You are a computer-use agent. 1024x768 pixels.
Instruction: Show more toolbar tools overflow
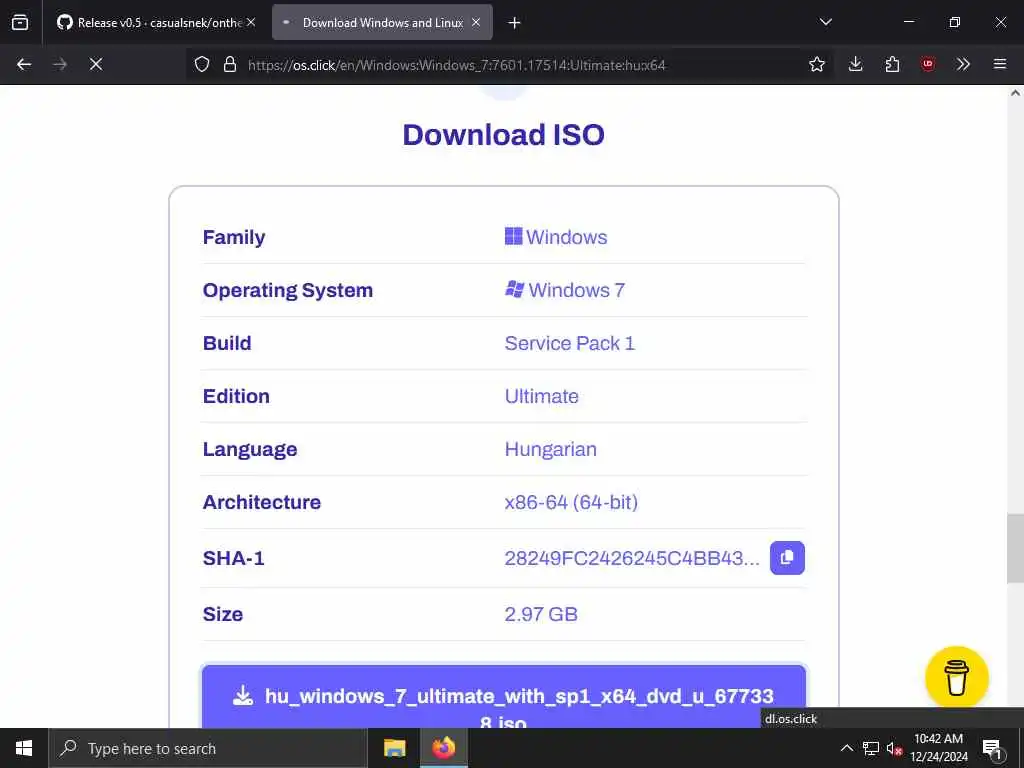tap(963, 64)
